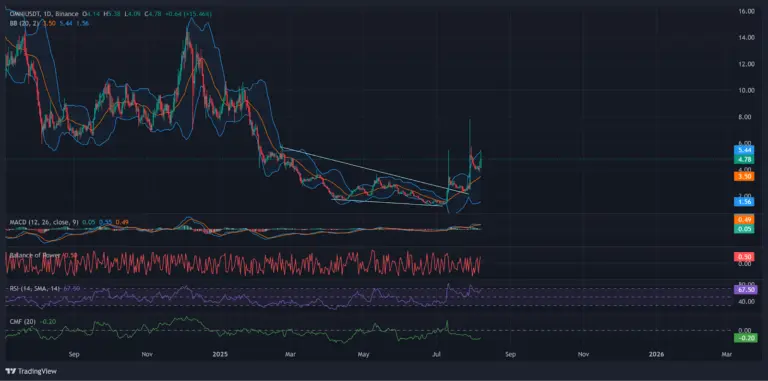The width and height of the screenshot is (768, 381).
Task: Click the Jul label on time axis
Action: 436,353
